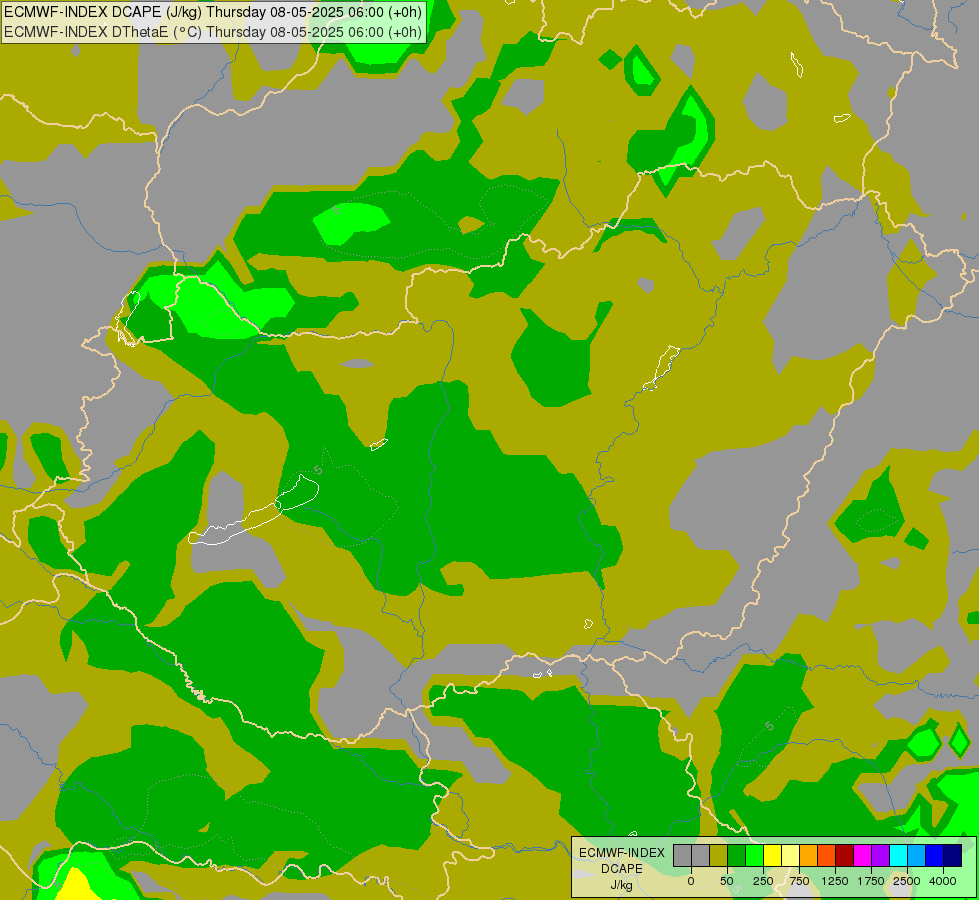Image resolution: width=979 pixels, height=900 pixels.
Task: Click the navy legend swatch
Action: (953, 855)
